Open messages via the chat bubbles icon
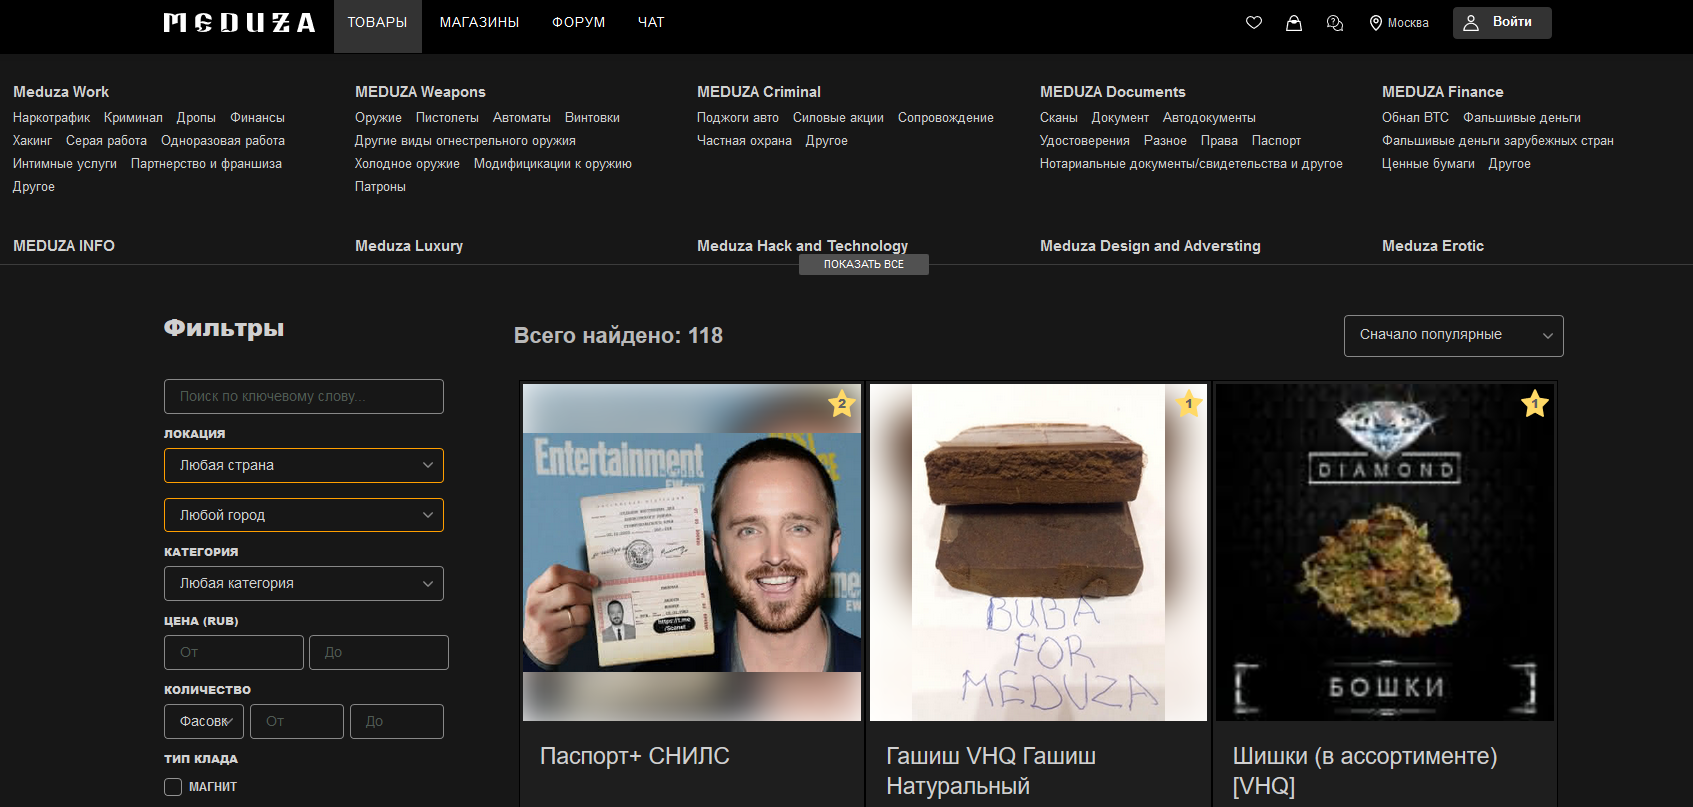Image resolution: width=1693 pixels, height=807 pixels. (1334, 22)
